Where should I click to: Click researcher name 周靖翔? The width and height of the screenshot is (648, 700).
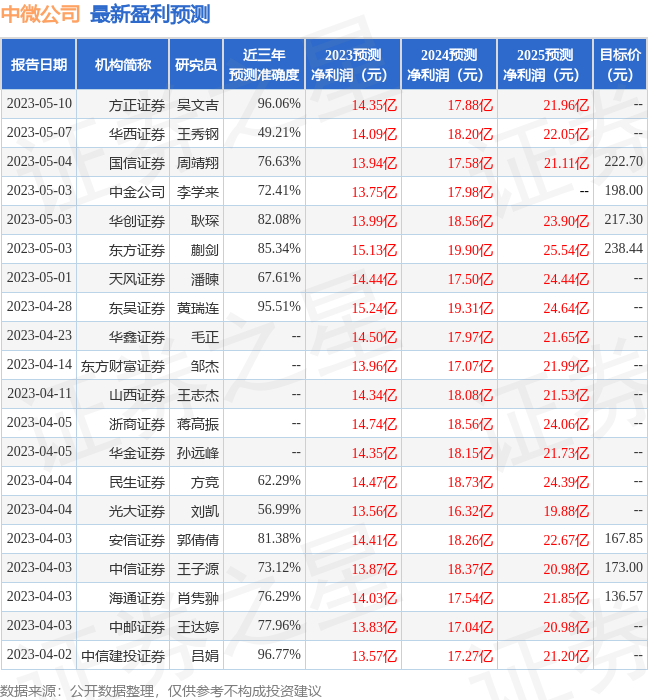198,163
